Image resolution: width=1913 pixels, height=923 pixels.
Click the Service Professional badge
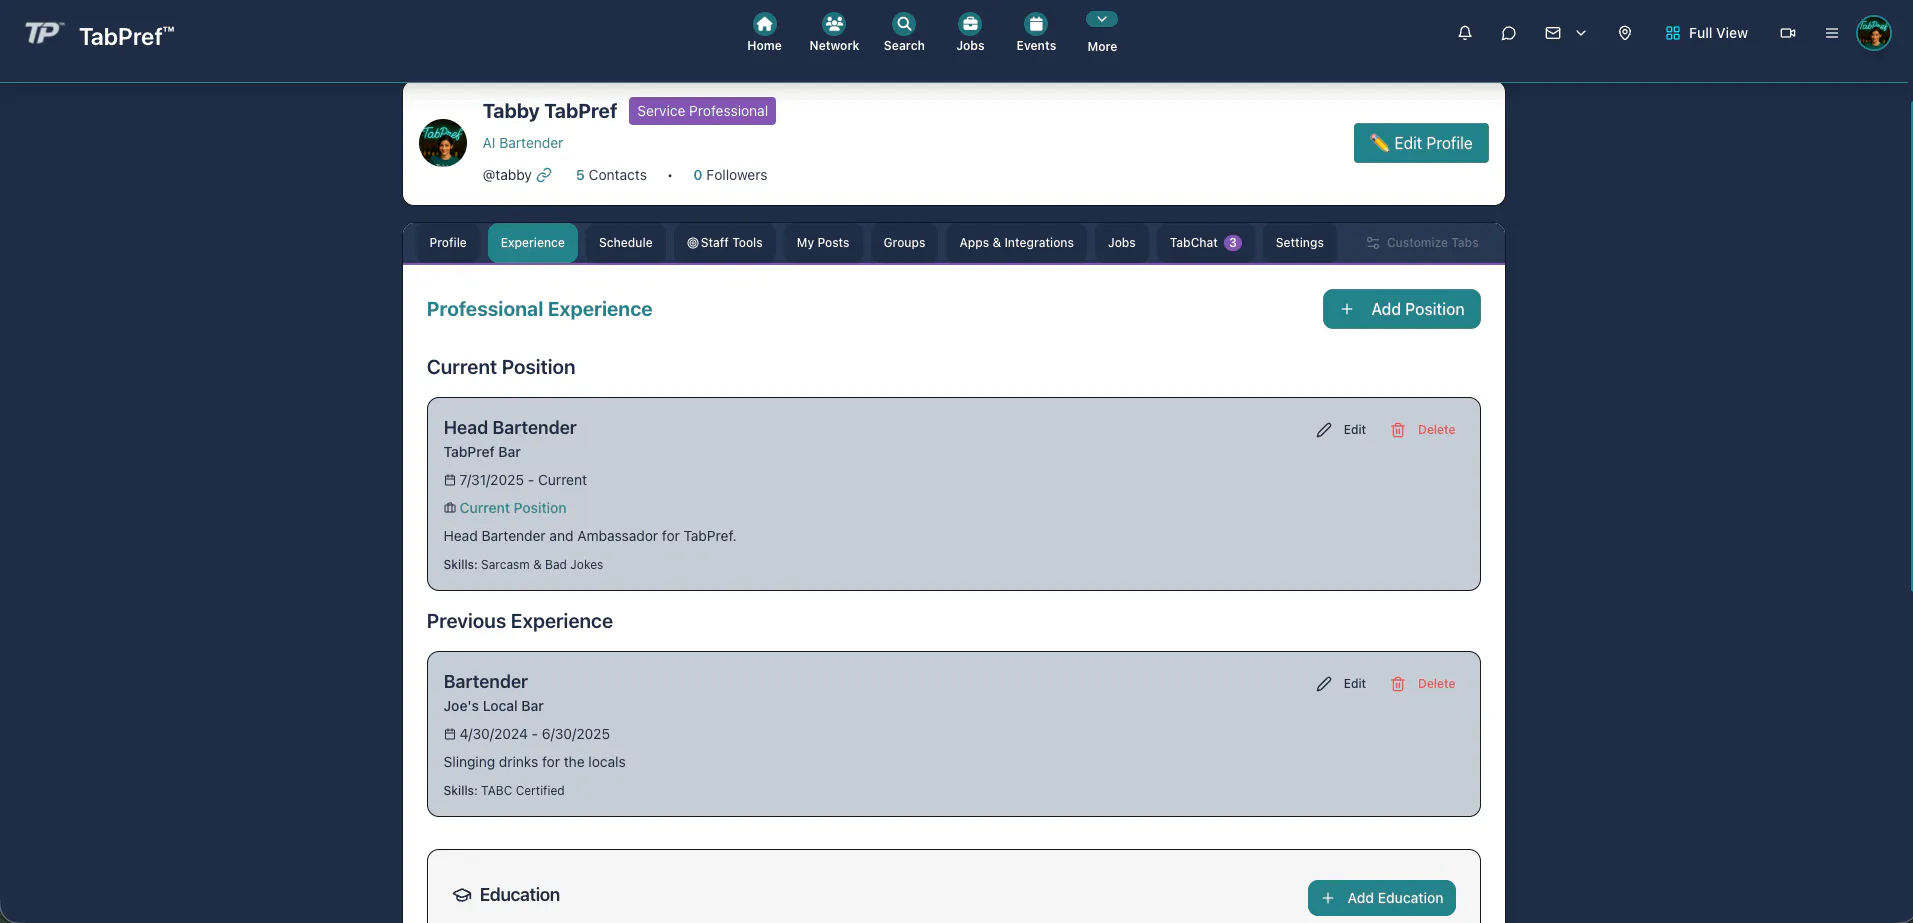[702, 111]
